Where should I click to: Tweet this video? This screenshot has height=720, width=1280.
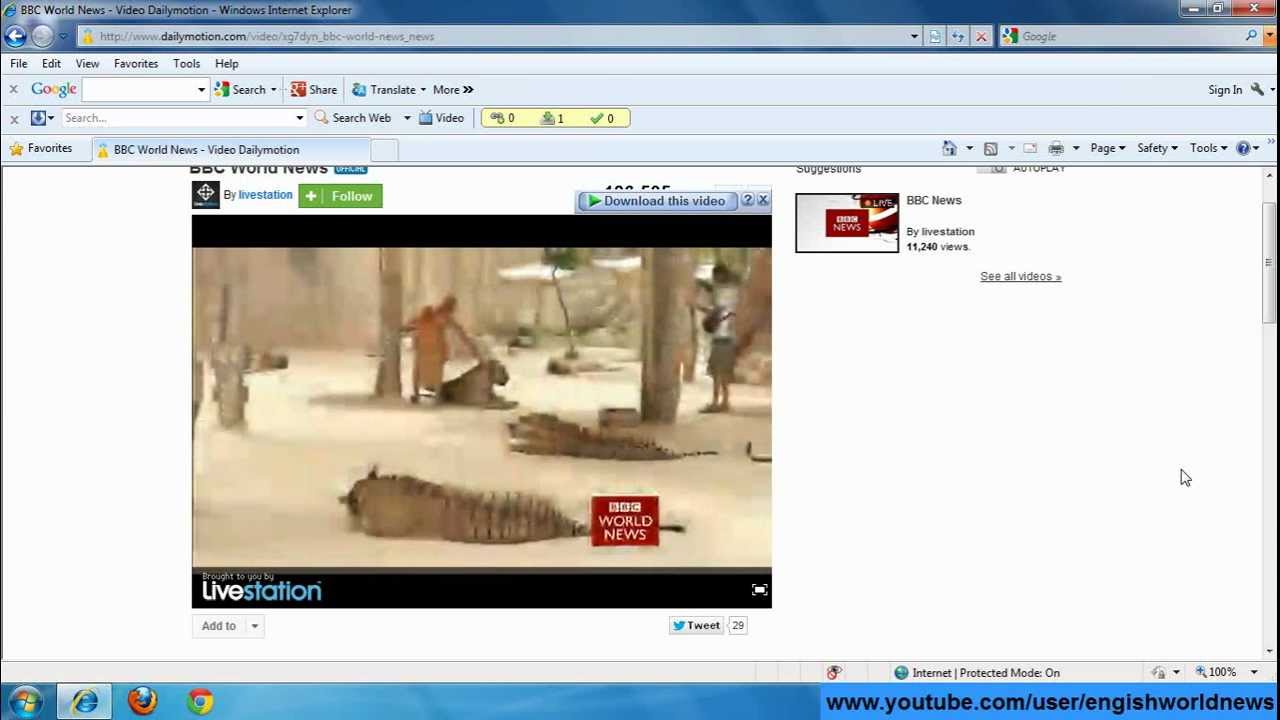pos(696,626)
